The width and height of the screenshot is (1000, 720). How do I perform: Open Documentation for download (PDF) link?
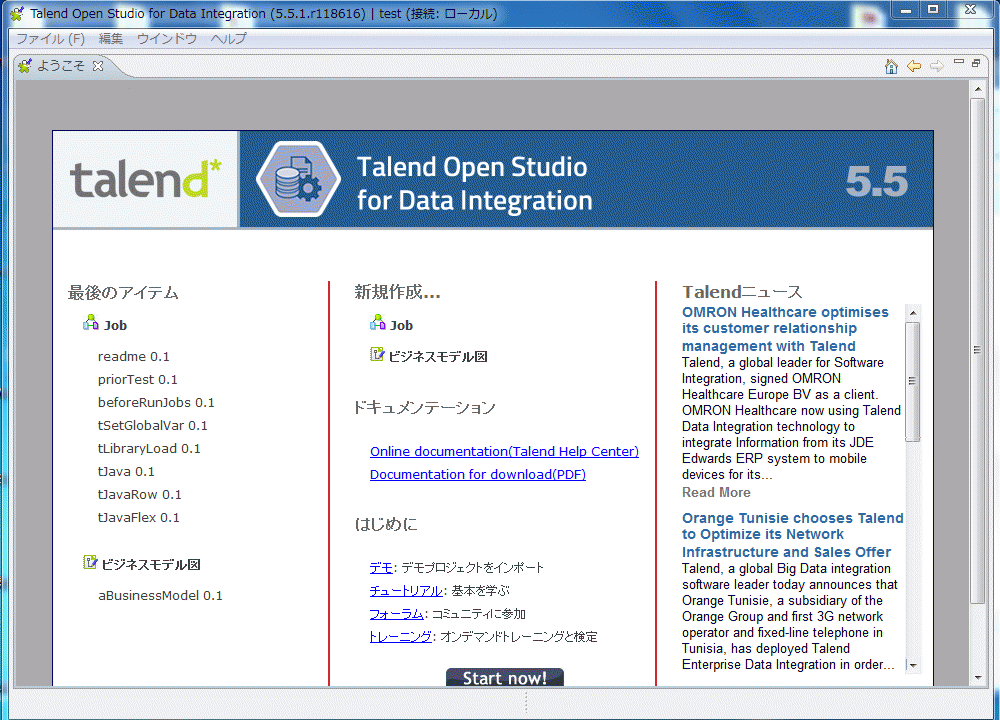tap(478, 474)
